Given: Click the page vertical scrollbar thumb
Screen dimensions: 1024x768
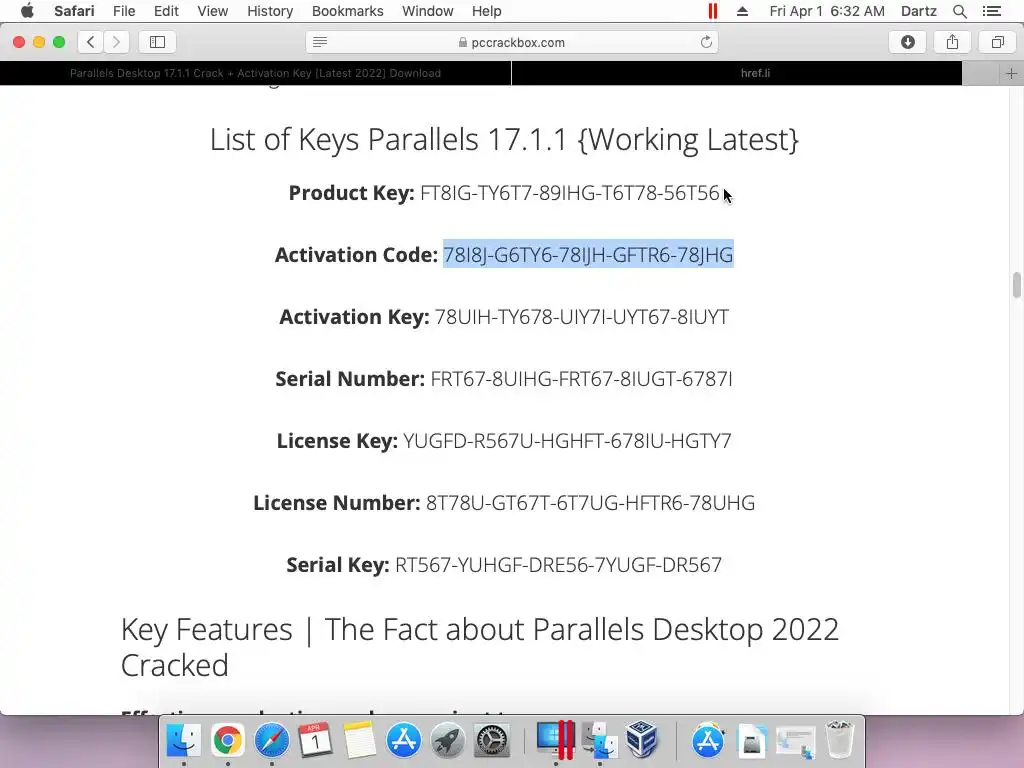Looking at the screenshot, I should pos(1016,285).
